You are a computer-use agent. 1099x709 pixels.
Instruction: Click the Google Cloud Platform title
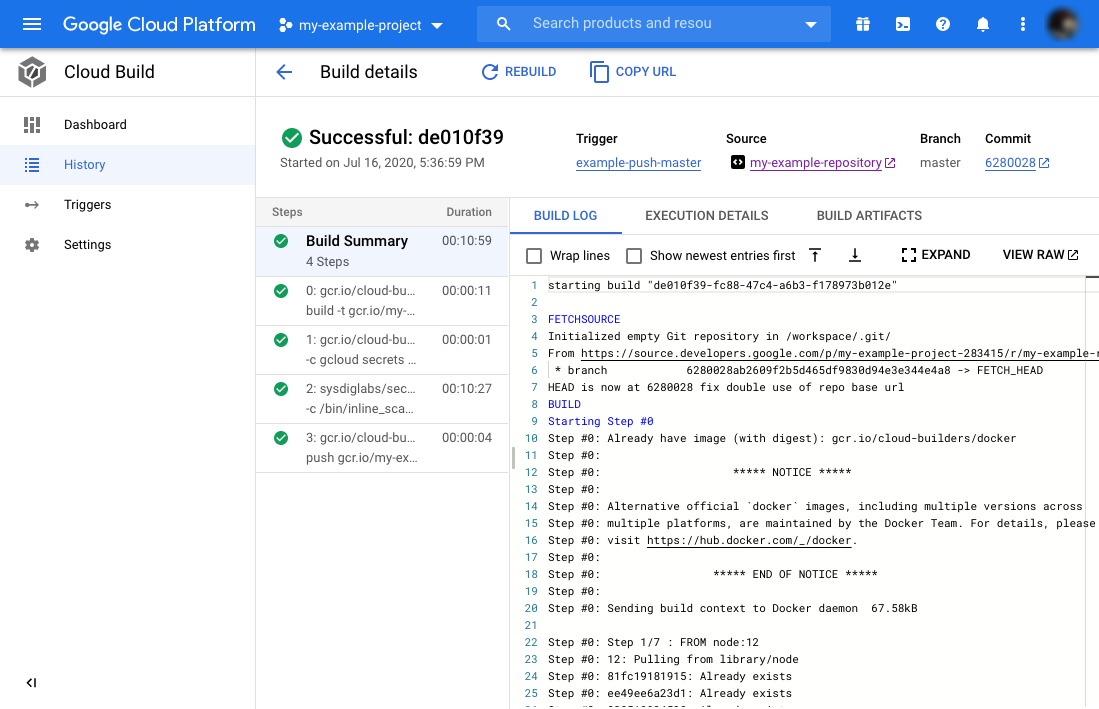point(159,25)
